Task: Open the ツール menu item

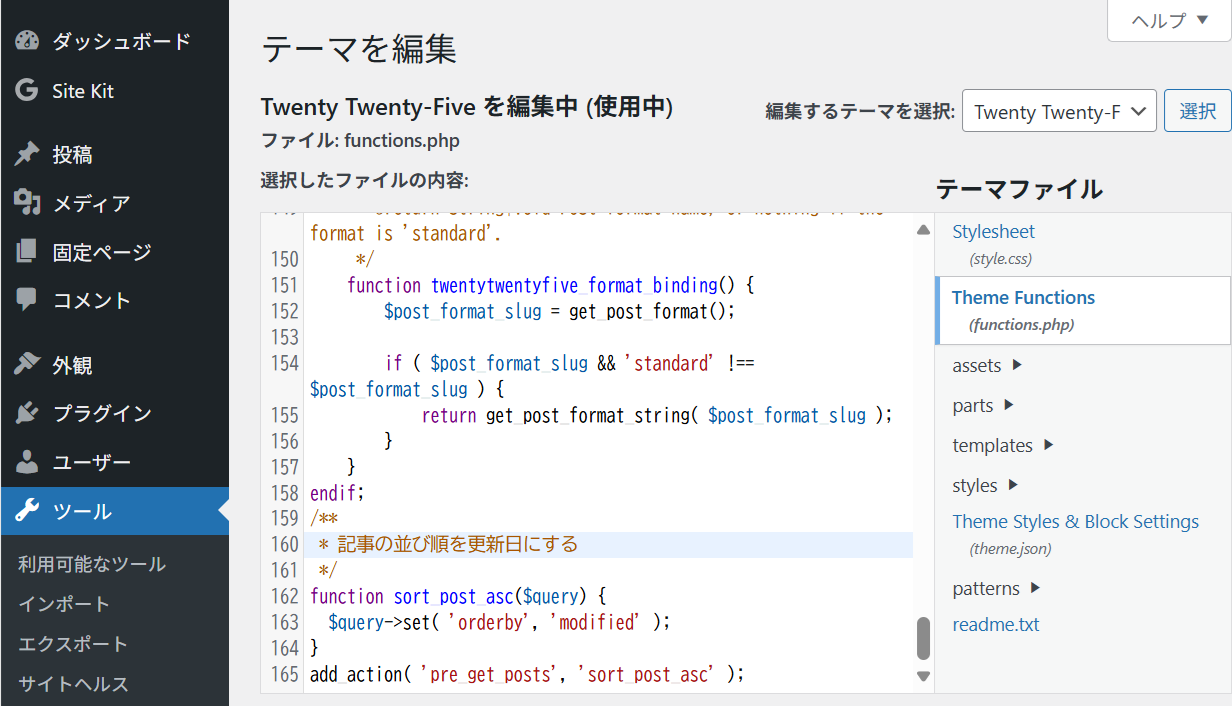Action: [114, 511]
